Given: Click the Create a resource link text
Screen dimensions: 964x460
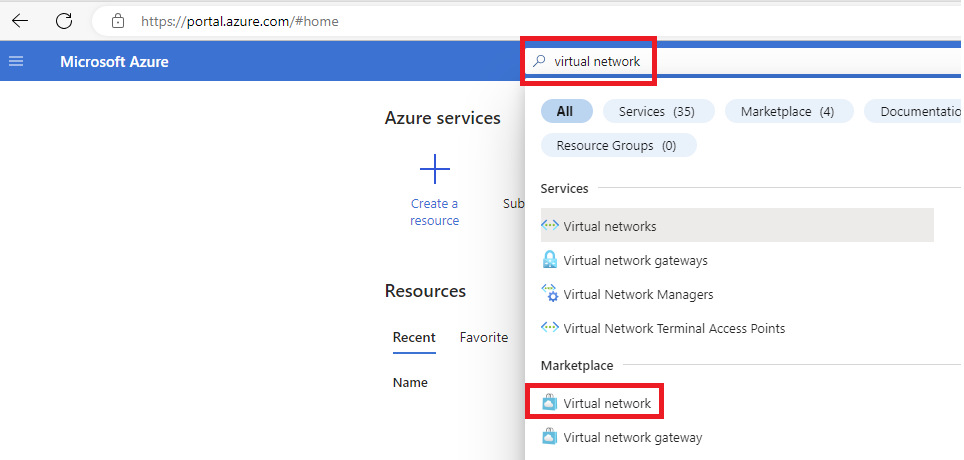Looking at the screenshot, I should 435,212.
